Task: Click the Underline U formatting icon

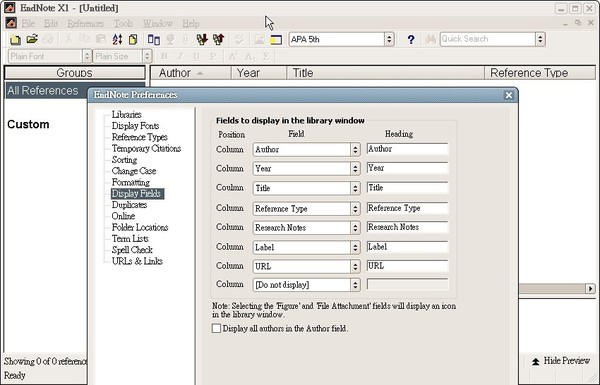Action: (196, 56)
